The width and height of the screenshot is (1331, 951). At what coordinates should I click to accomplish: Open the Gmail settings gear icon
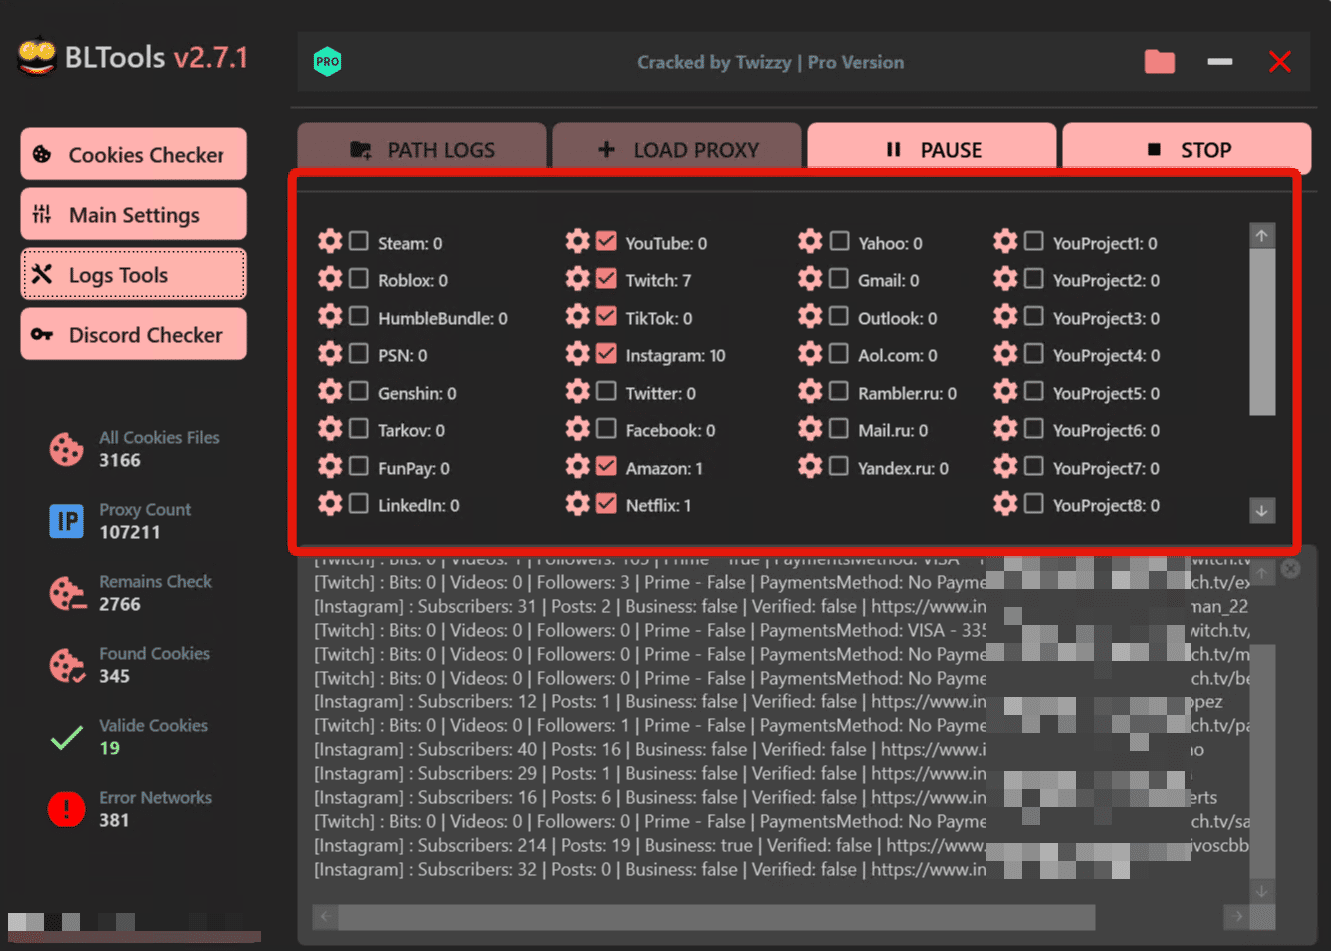(810, 279)
